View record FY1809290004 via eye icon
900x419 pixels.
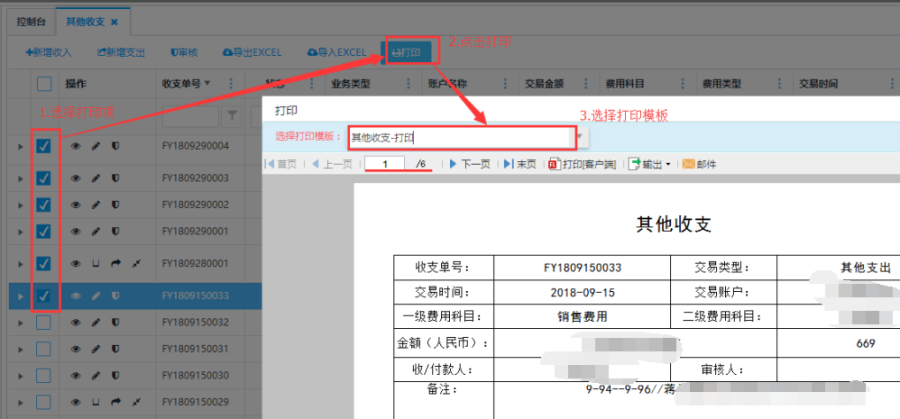pyautogui.click(x=75, y=146)
